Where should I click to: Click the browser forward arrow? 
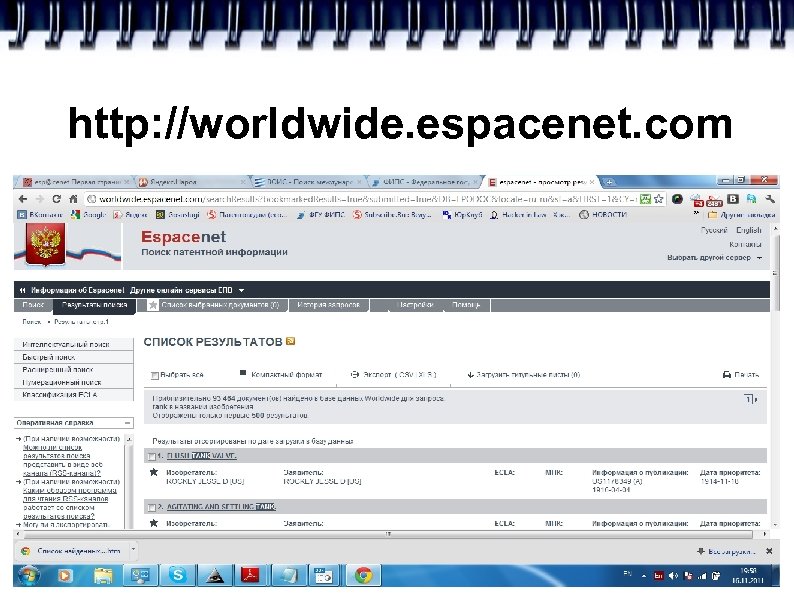point(39,199)
